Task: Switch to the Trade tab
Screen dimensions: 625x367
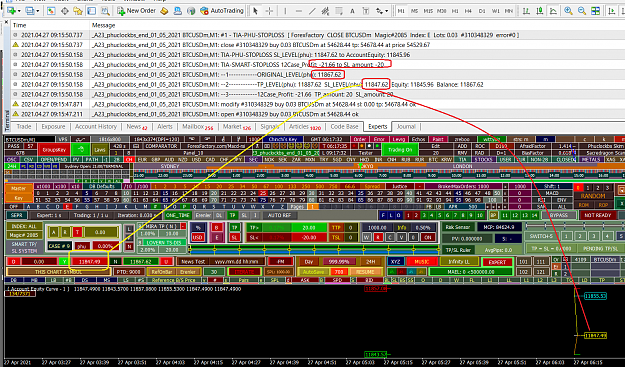Action: (x=24, y=126)
